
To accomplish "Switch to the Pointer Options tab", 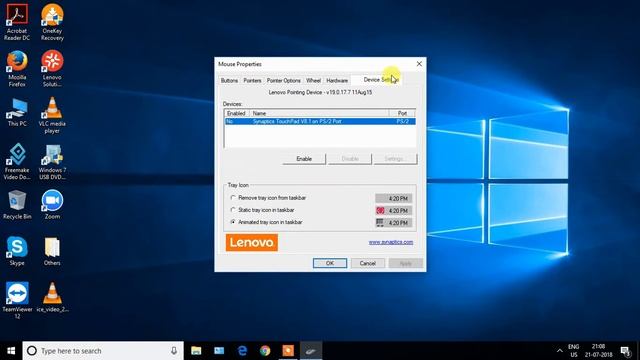I will pyautogui.click(x=284, y=80).
